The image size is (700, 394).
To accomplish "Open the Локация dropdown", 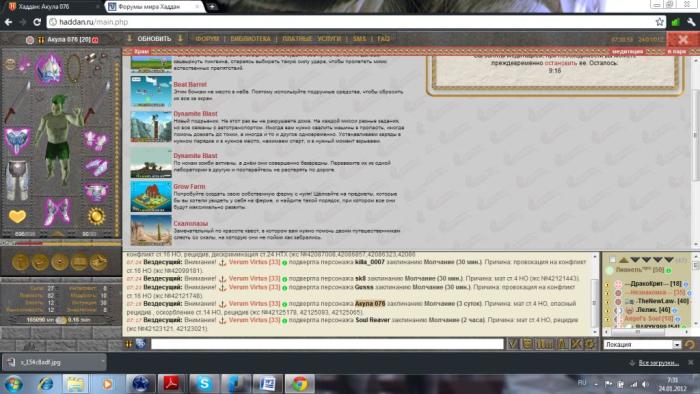I will (642, 344).
